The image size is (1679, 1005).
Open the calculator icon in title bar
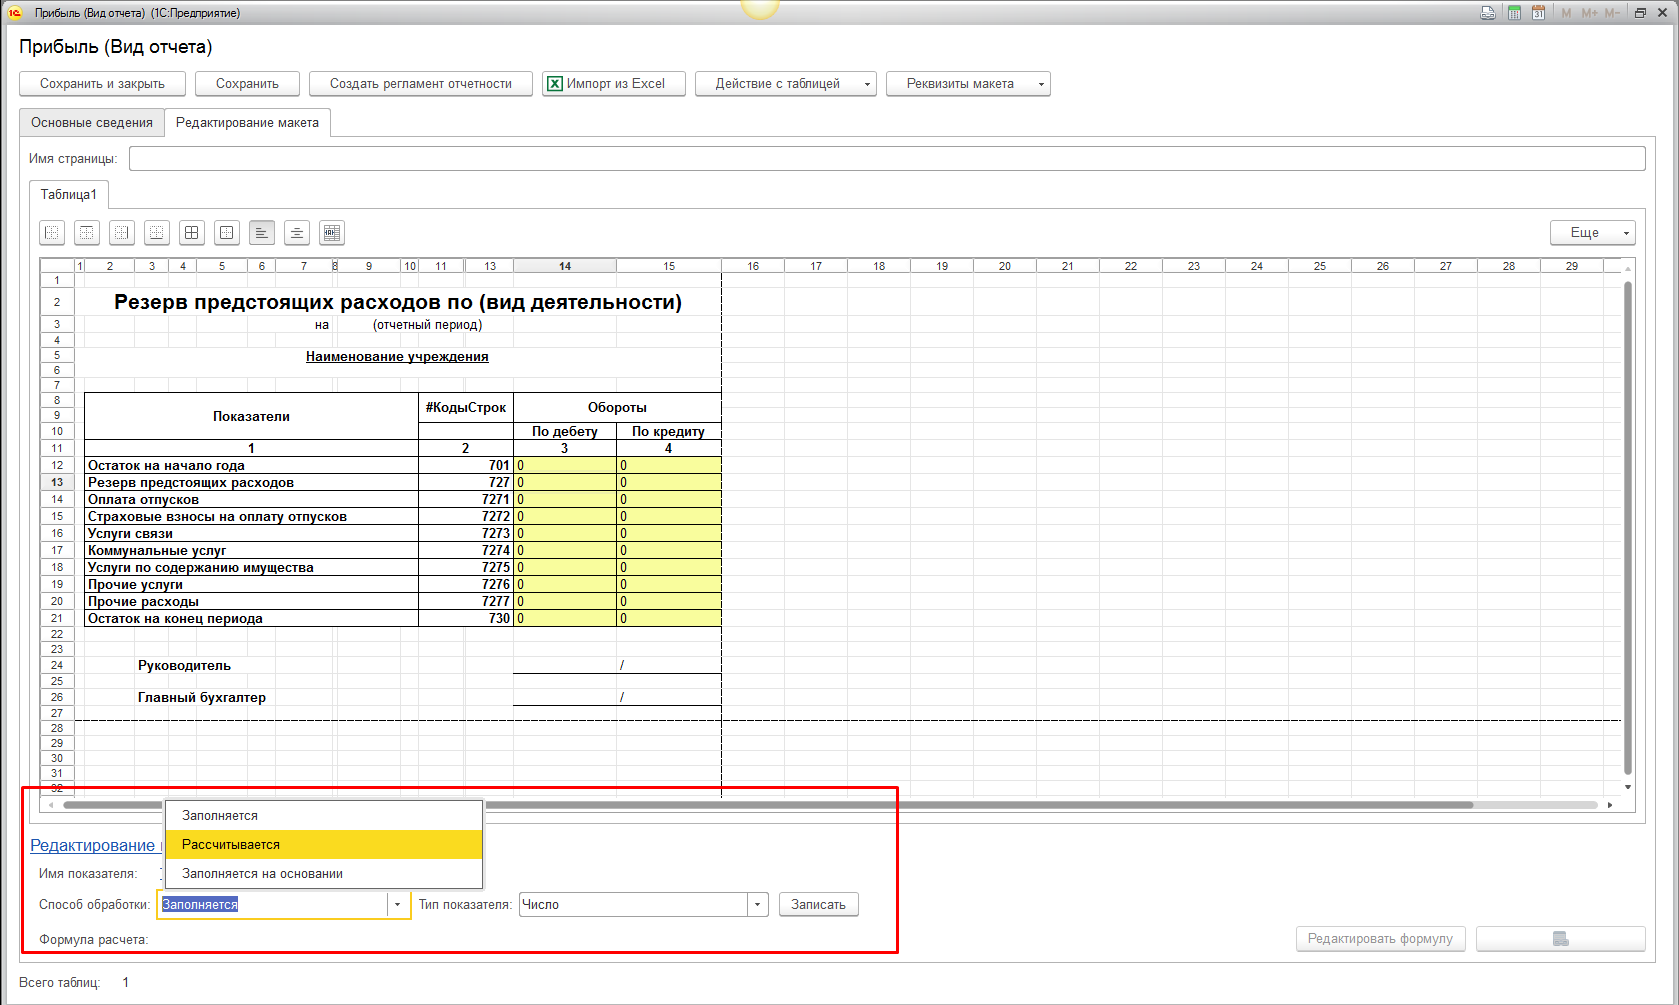tap(1514, 13)
